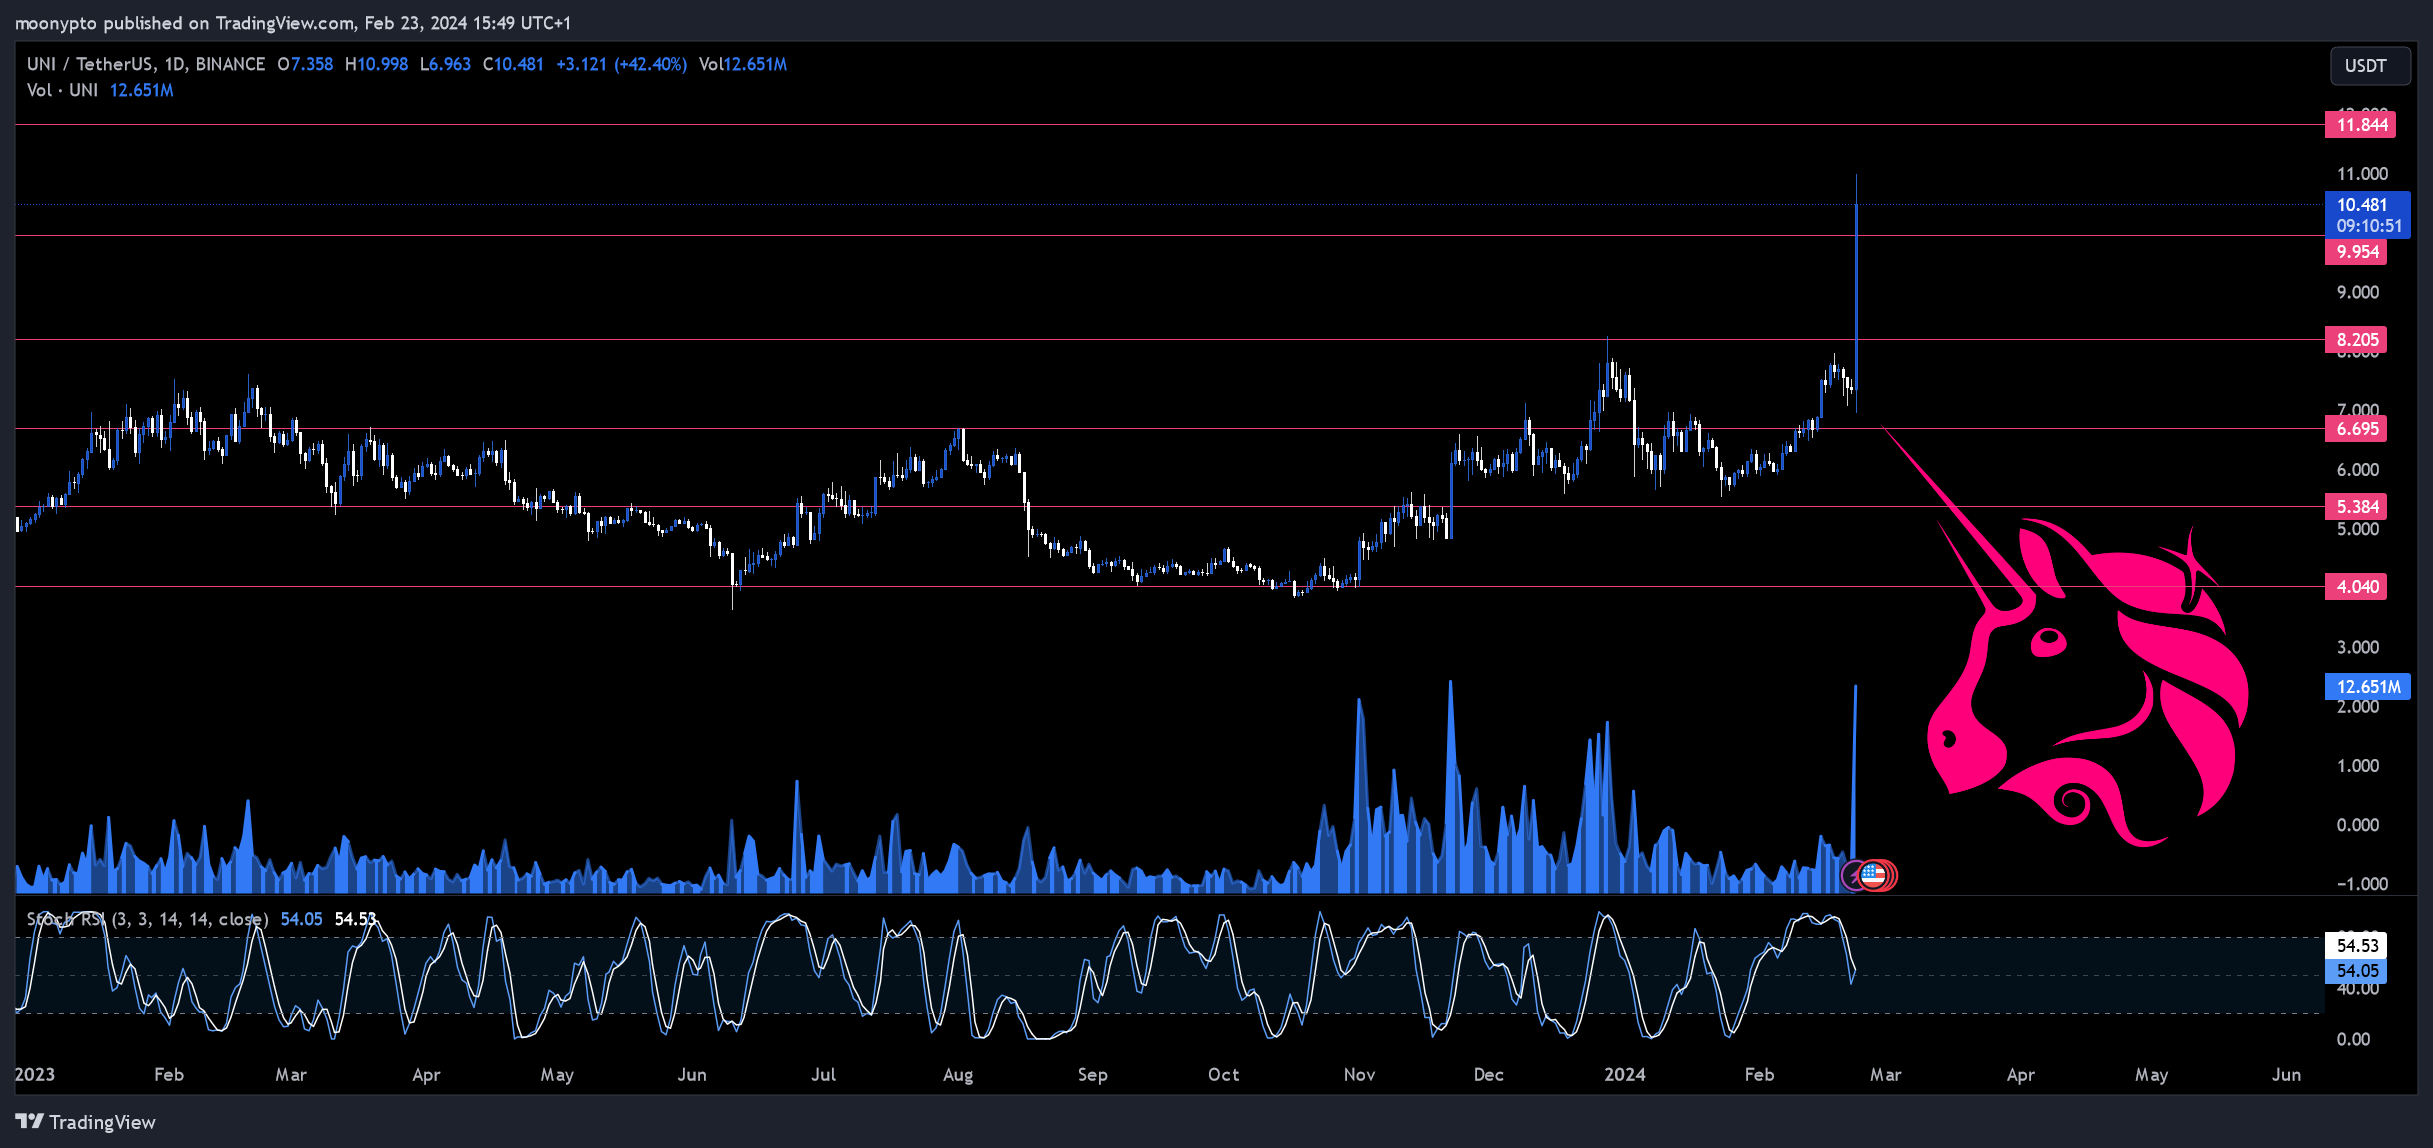Screen dimensions: 2433x1148
Task: Click the 54.53 Stoch RSI axis label
Action: 2356,945
